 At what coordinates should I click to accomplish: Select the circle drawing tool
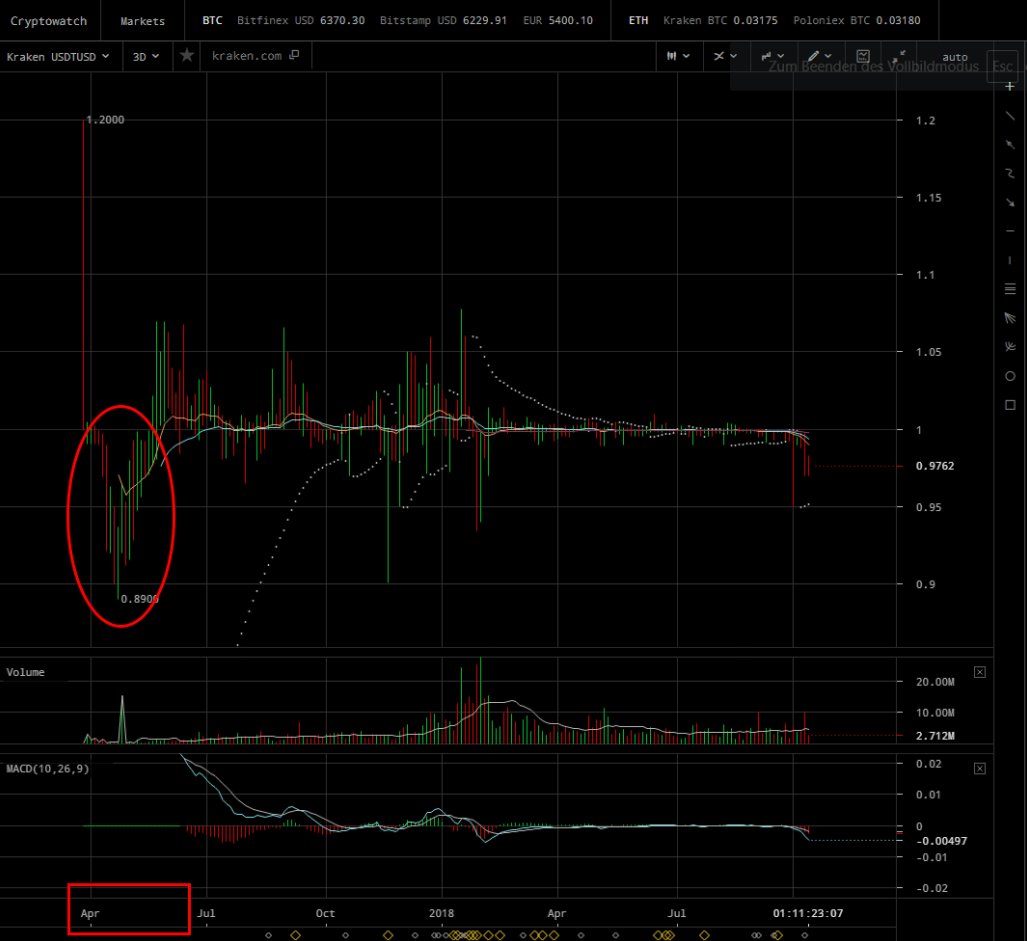(x=1010, y=376)
